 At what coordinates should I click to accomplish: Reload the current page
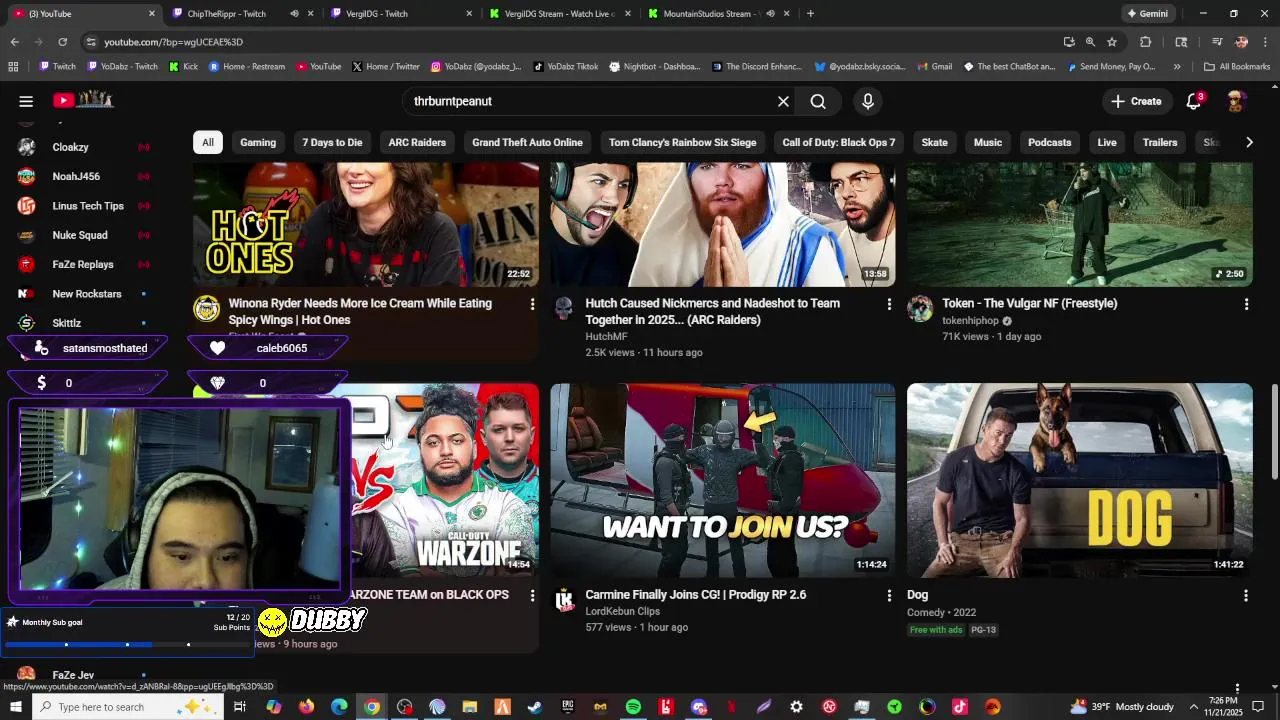[62, 42]
